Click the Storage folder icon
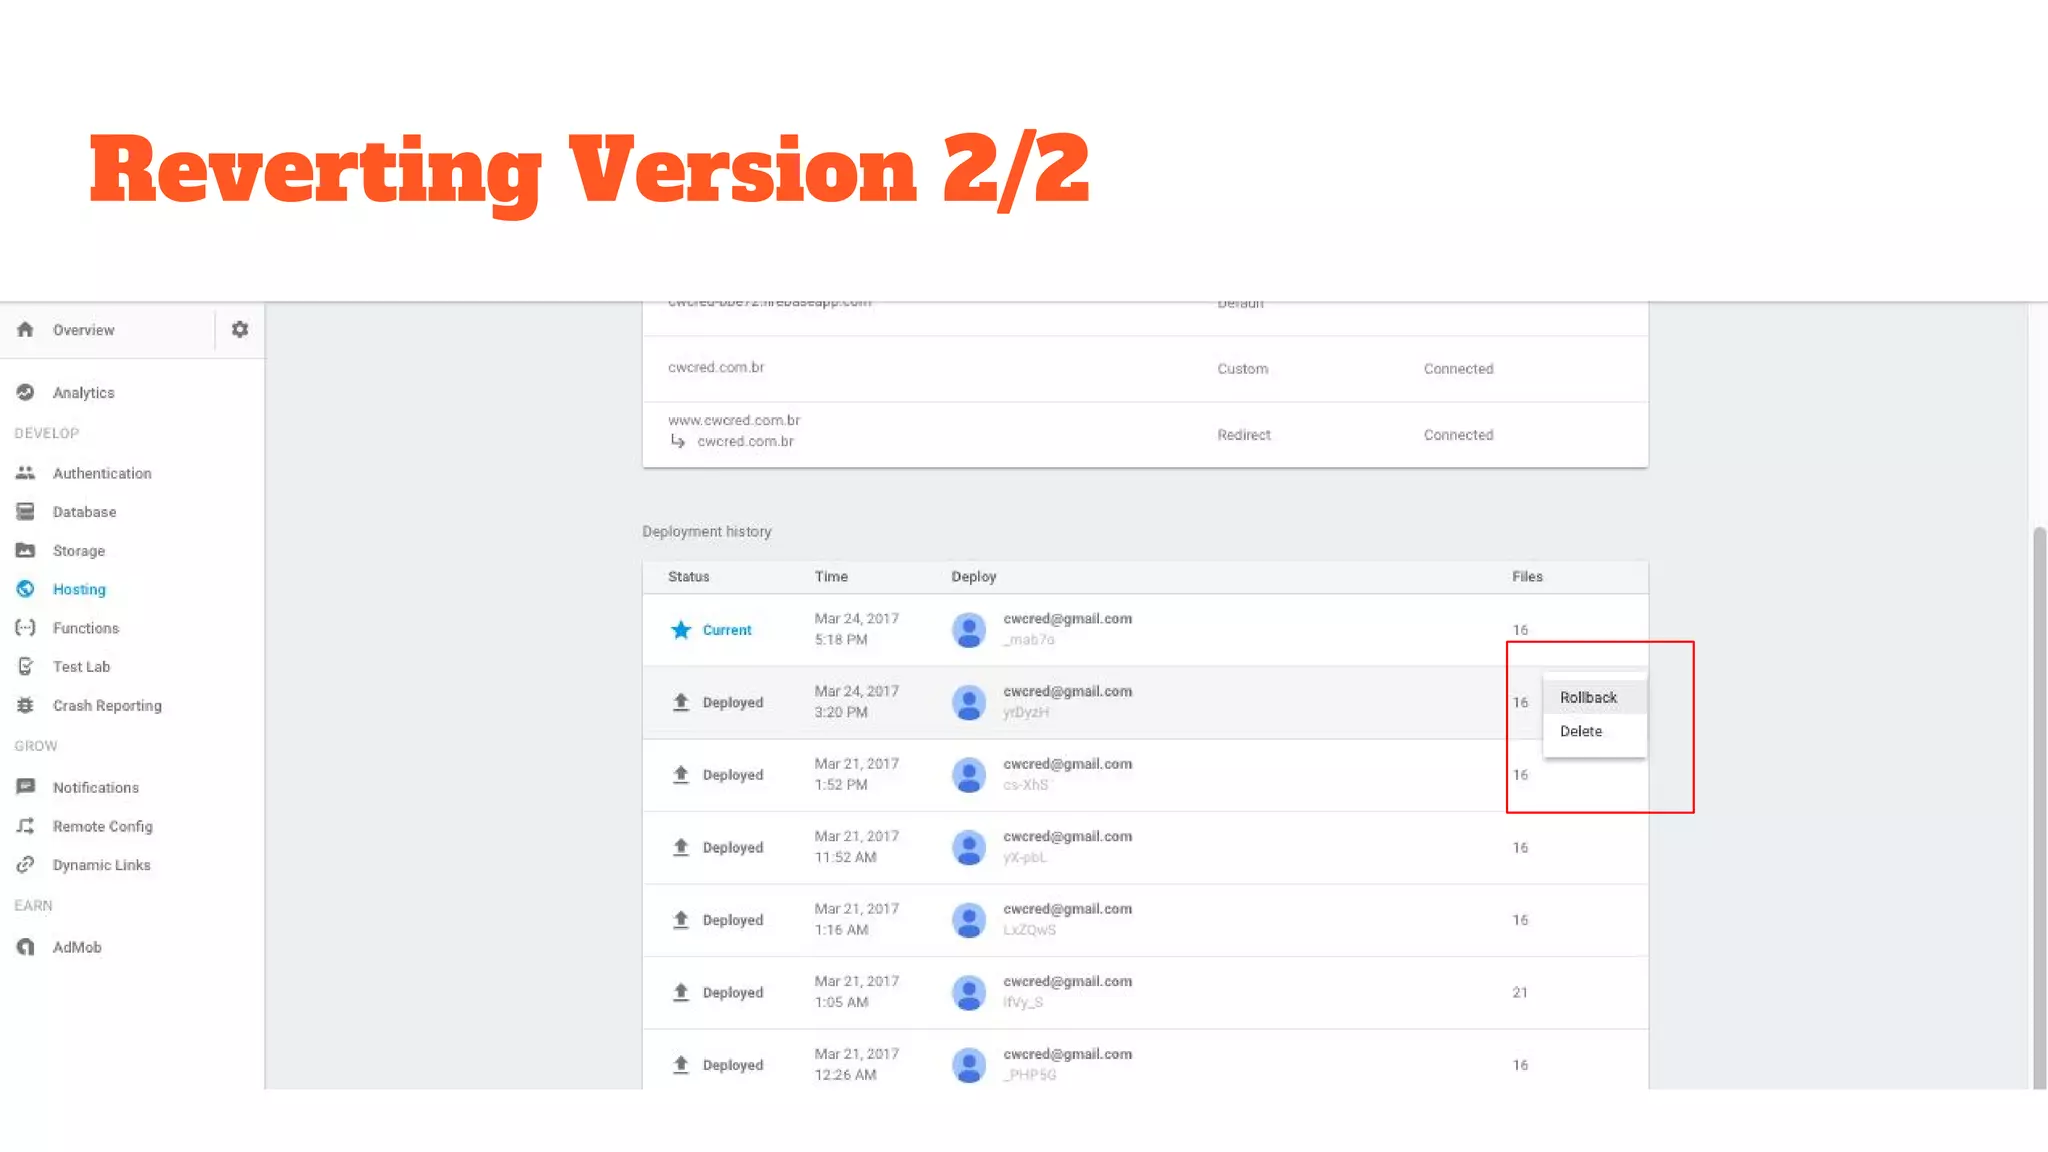The width and height of the screenshot is (2048, 1152). (x=26, y=551)
